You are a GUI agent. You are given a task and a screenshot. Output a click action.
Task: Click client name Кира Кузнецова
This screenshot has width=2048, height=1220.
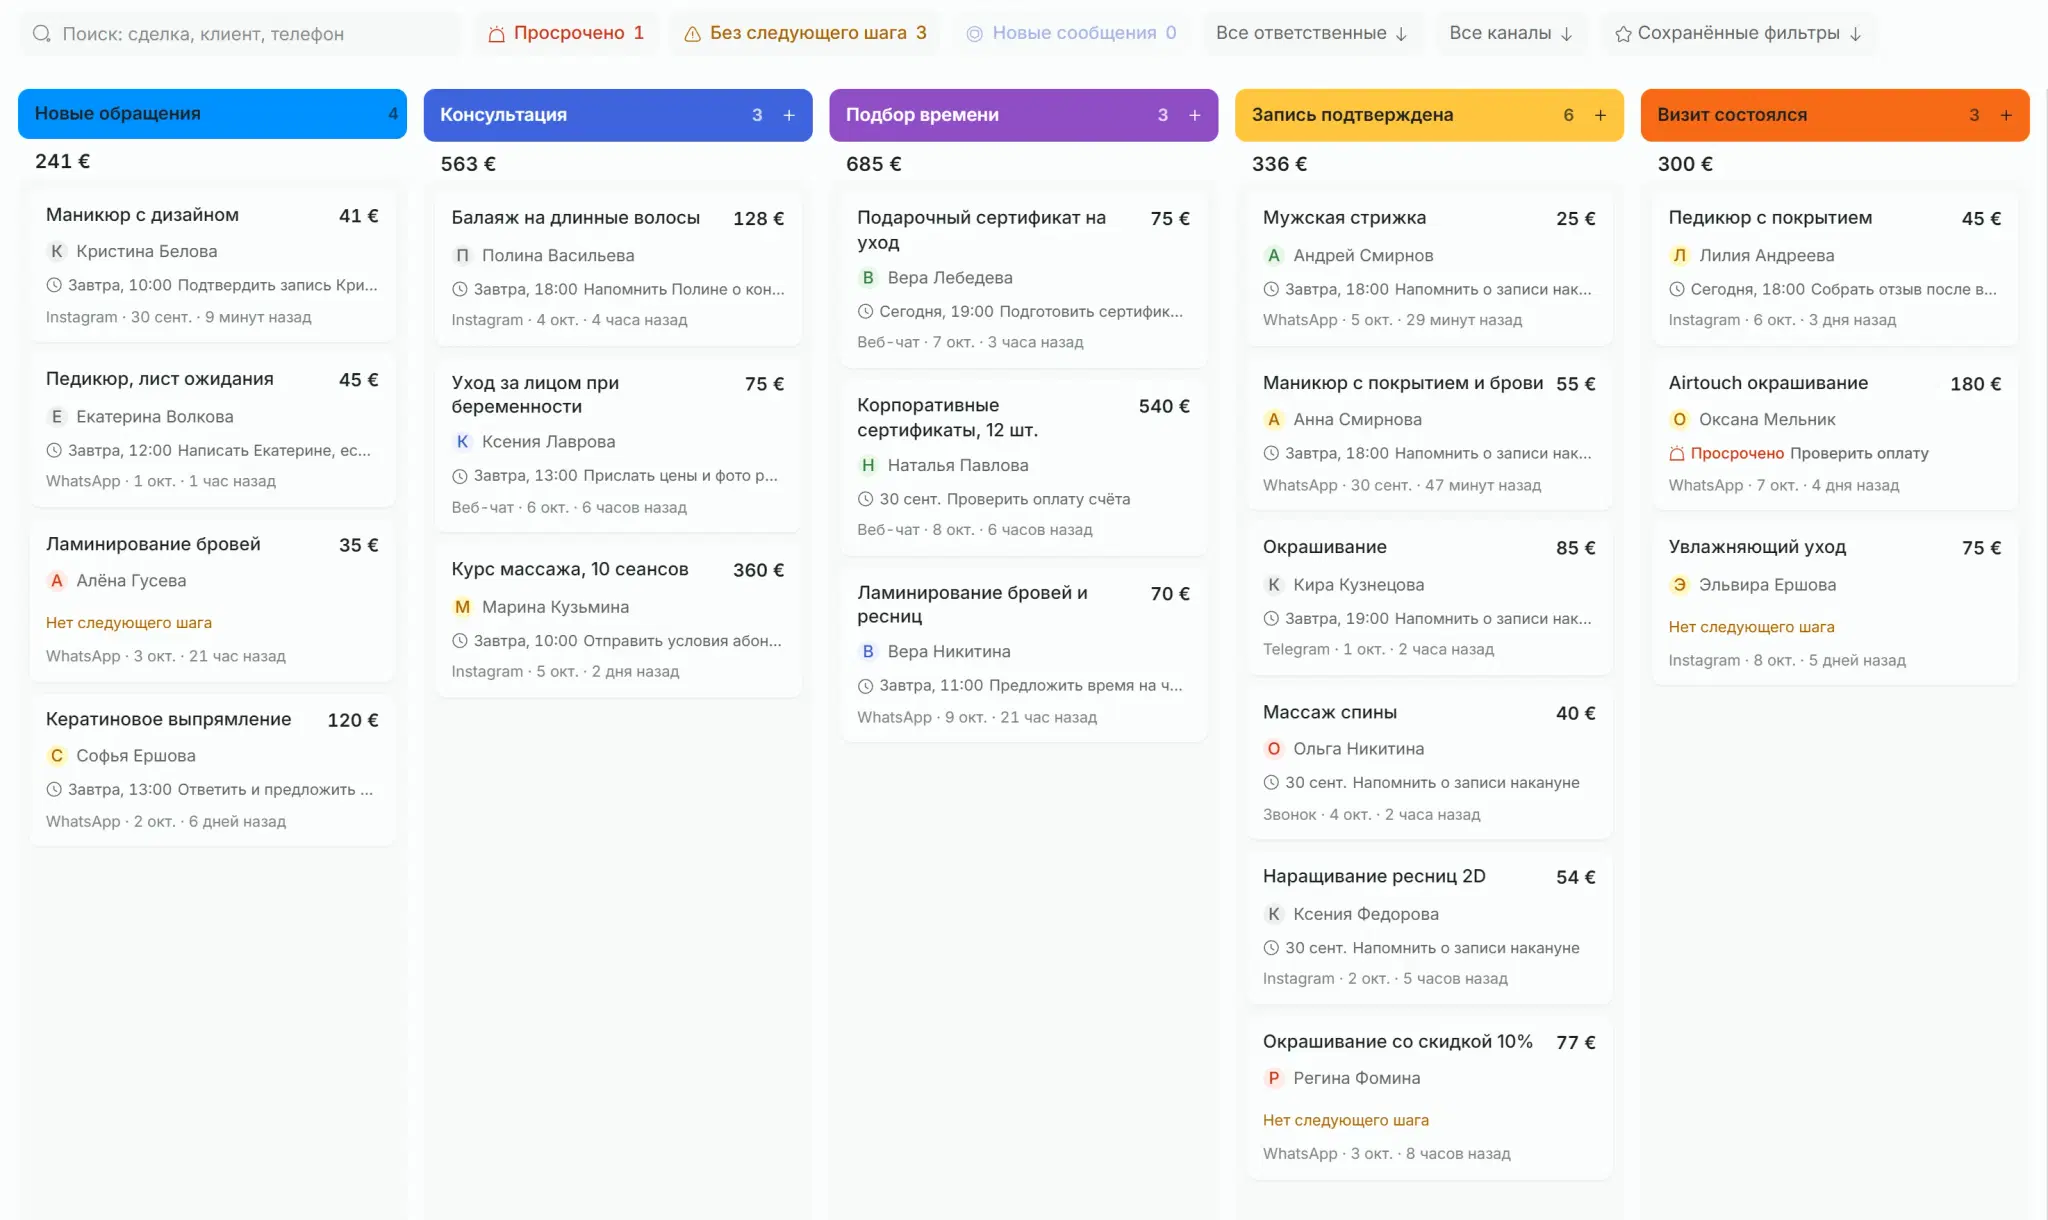pos(1359,585)
